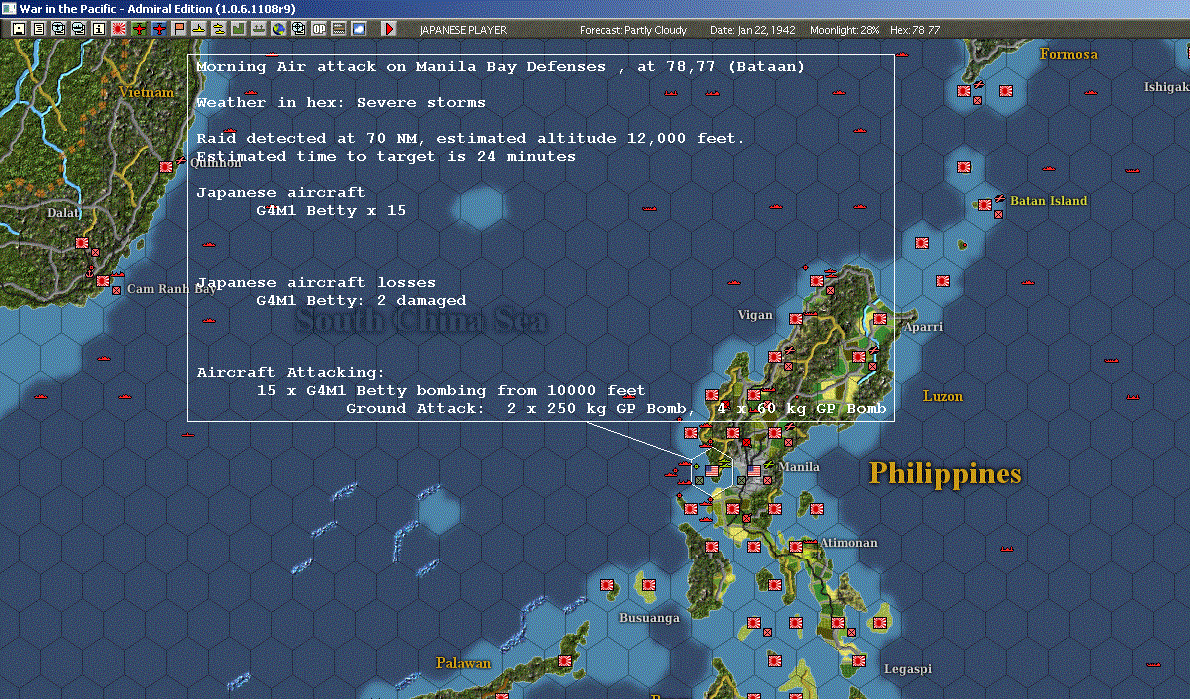1190x699 pixels.
Task: Click '15 x G4M1 Betty bombing from 10000 feet'
Action: click(451, 391)
